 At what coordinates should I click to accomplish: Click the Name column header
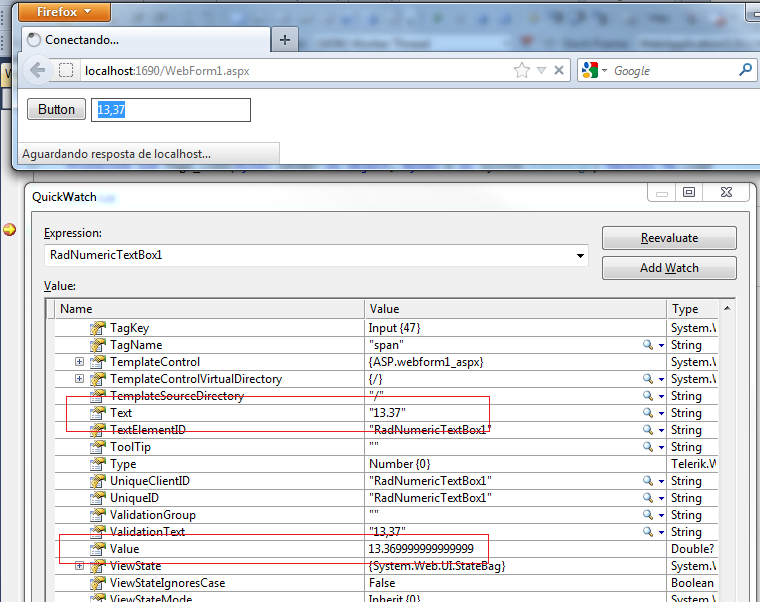tap(209, 309)
